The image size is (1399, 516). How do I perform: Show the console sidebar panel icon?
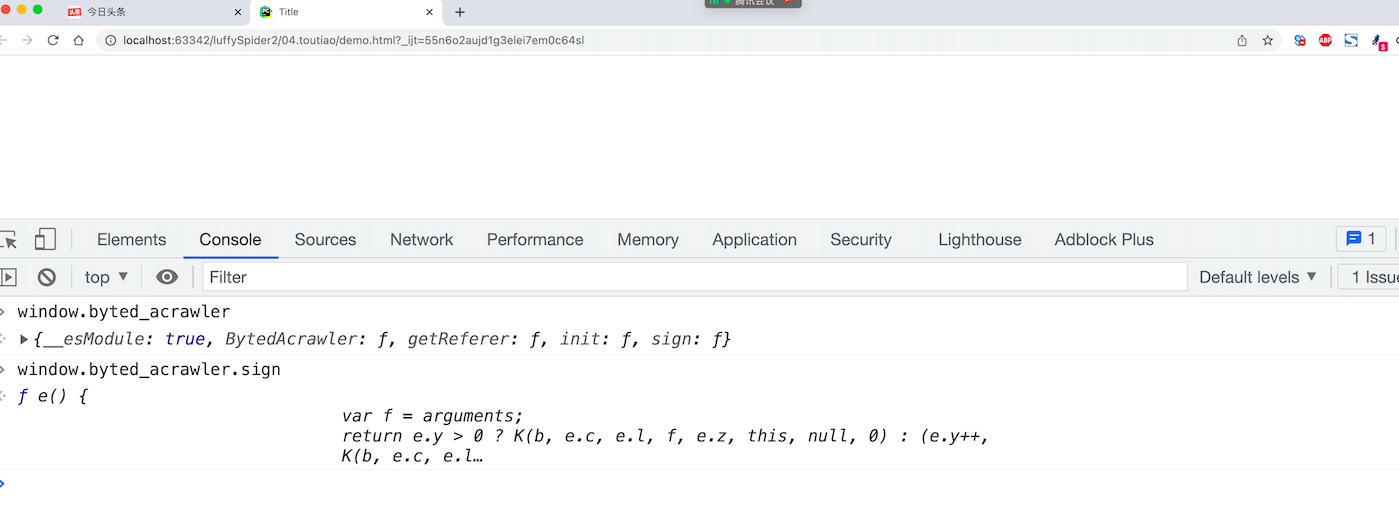[8, 277]
